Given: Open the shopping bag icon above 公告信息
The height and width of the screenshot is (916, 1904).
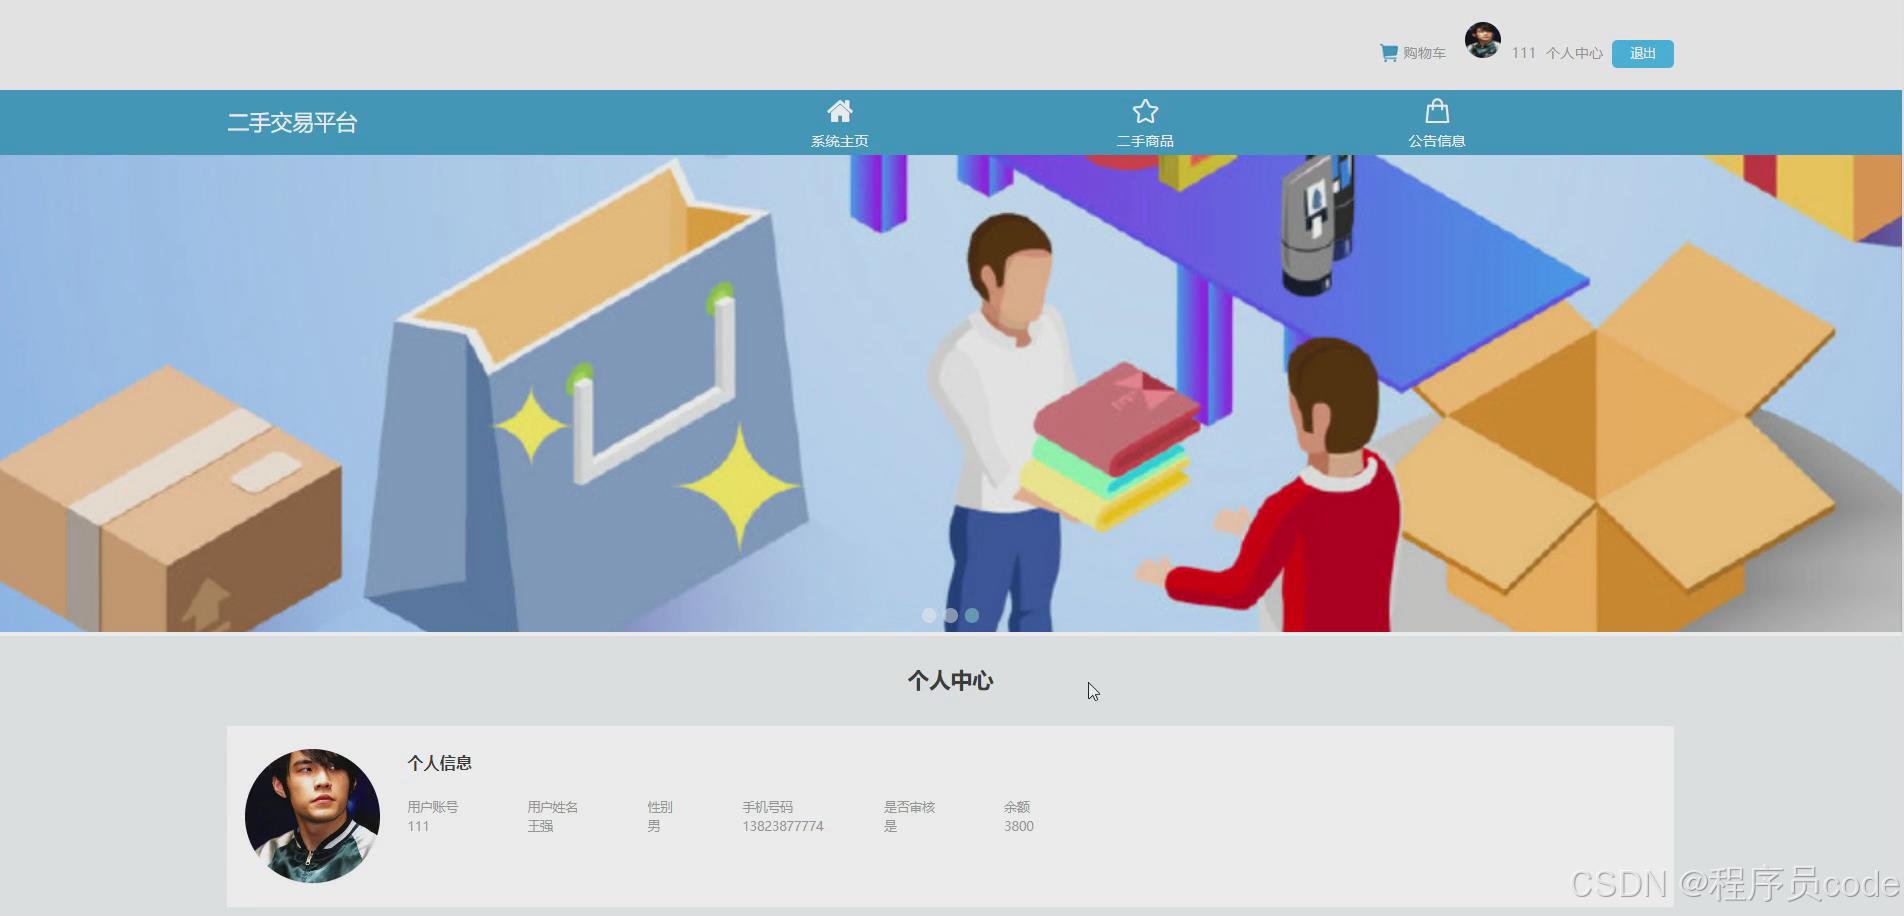Looking at the screenshot, I should (x=1437, y=110).
